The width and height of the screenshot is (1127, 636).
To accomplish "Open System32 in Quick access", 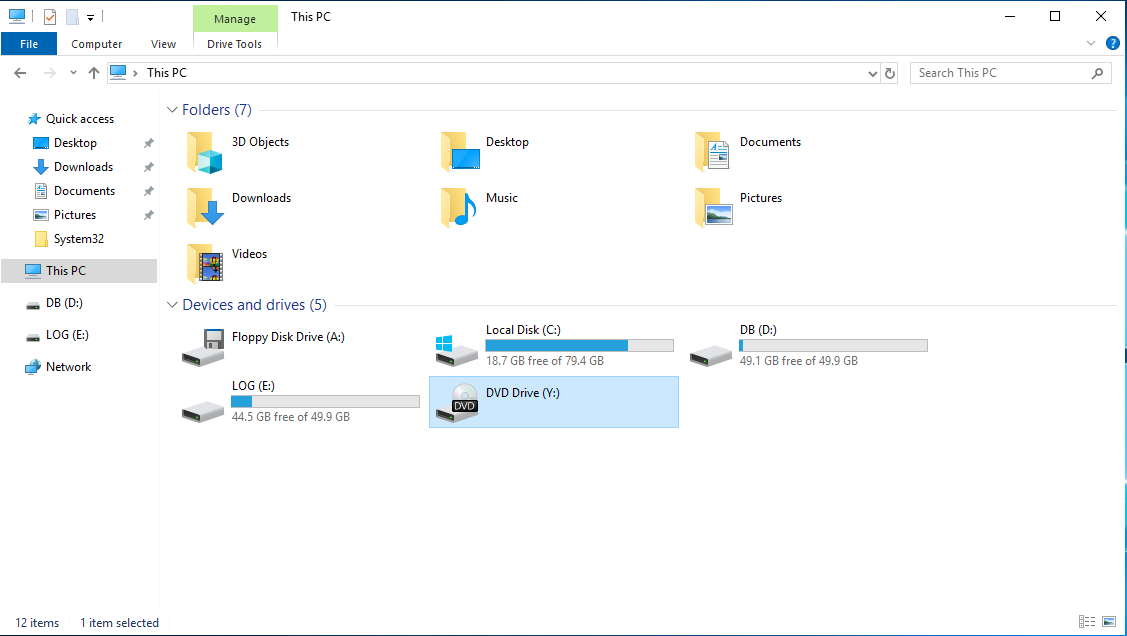I will pos(78,239).
